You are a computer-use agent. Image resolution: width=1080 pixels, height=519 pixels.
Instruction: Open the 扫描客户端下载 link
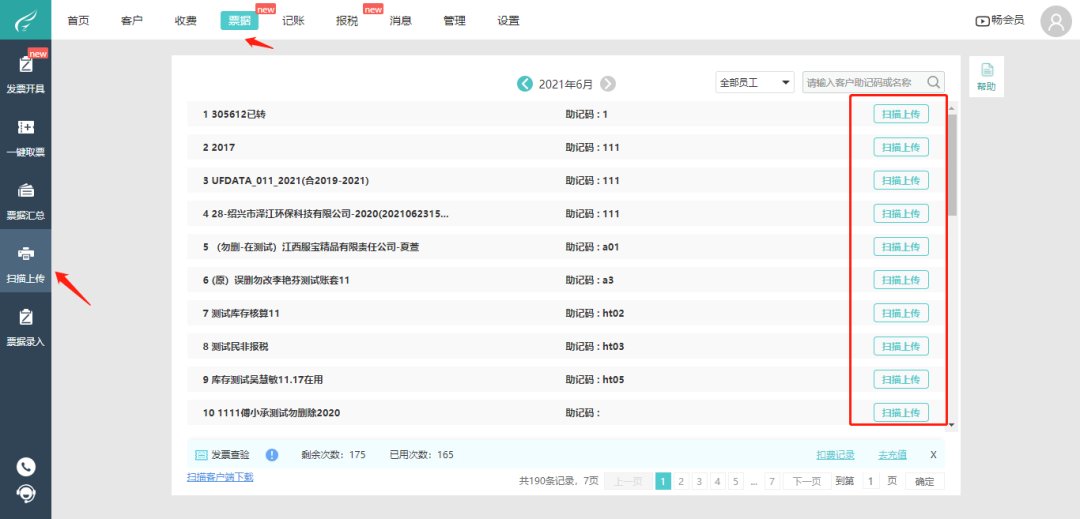pyautogui.click(x=220, y=476)
